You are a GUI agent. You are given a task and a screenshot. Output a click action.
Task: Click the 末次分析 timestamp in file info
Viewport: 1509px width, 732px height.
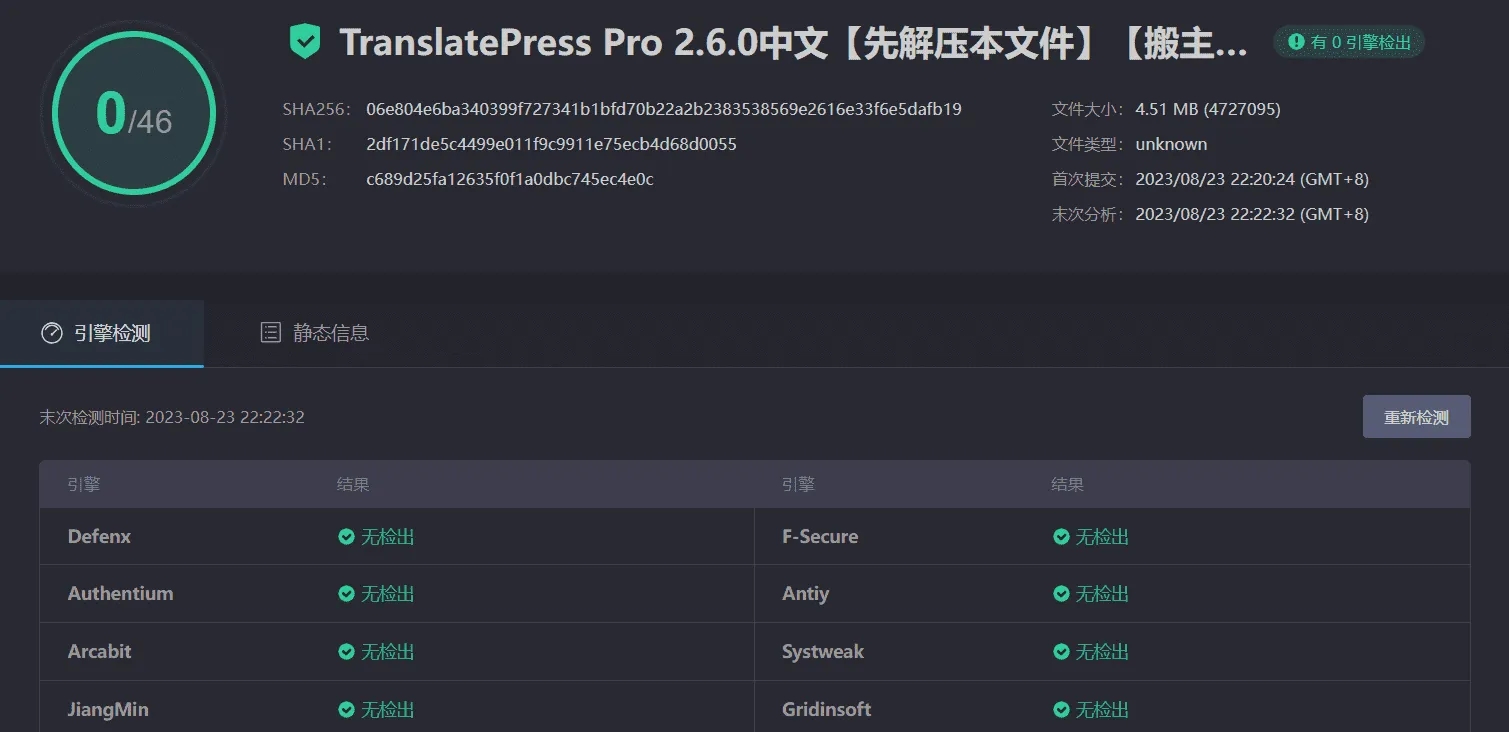[x=1252, y=214]
